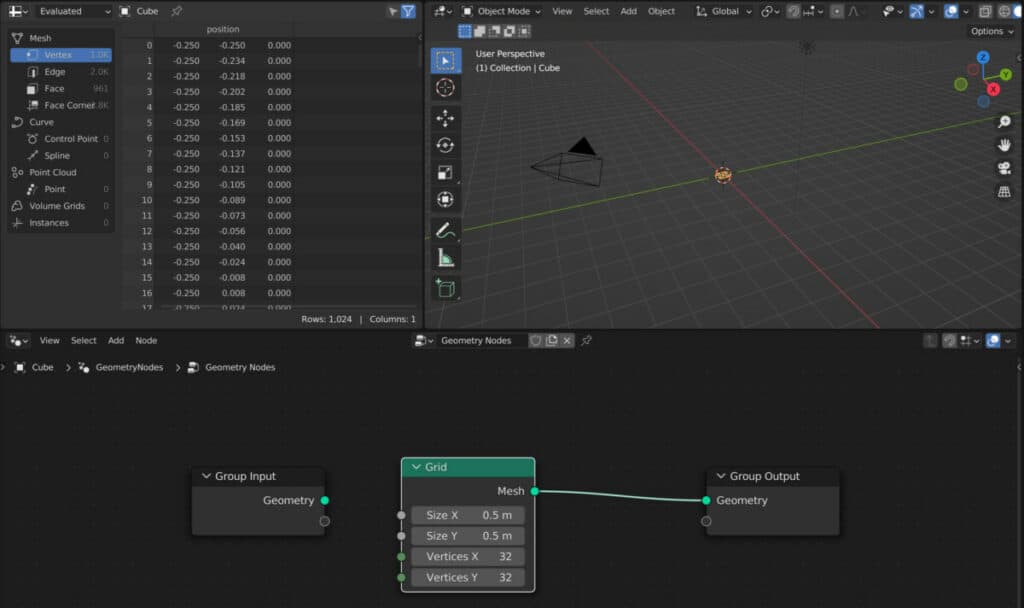Click the pan view hand icon

point(1004,145)
